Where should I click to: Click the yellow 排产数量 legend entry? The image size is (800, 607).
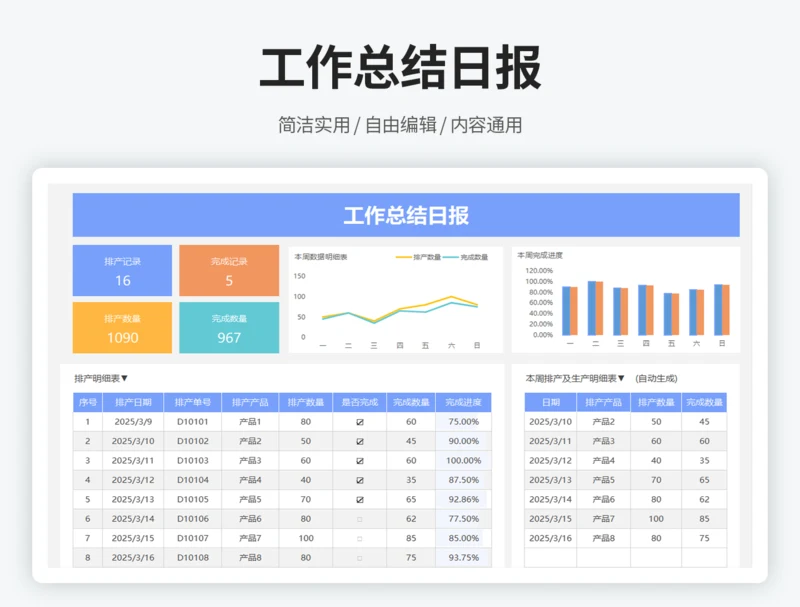tap(419, 257)
